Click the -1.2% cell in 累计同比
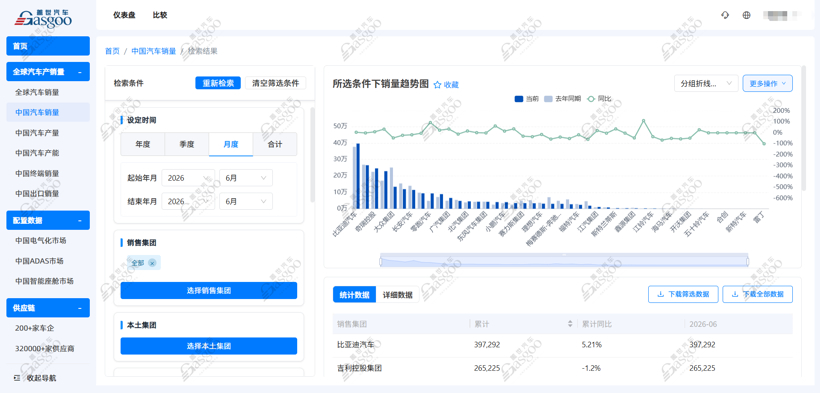This screenshot has height=393, width=820. click(x=590, y=368)
